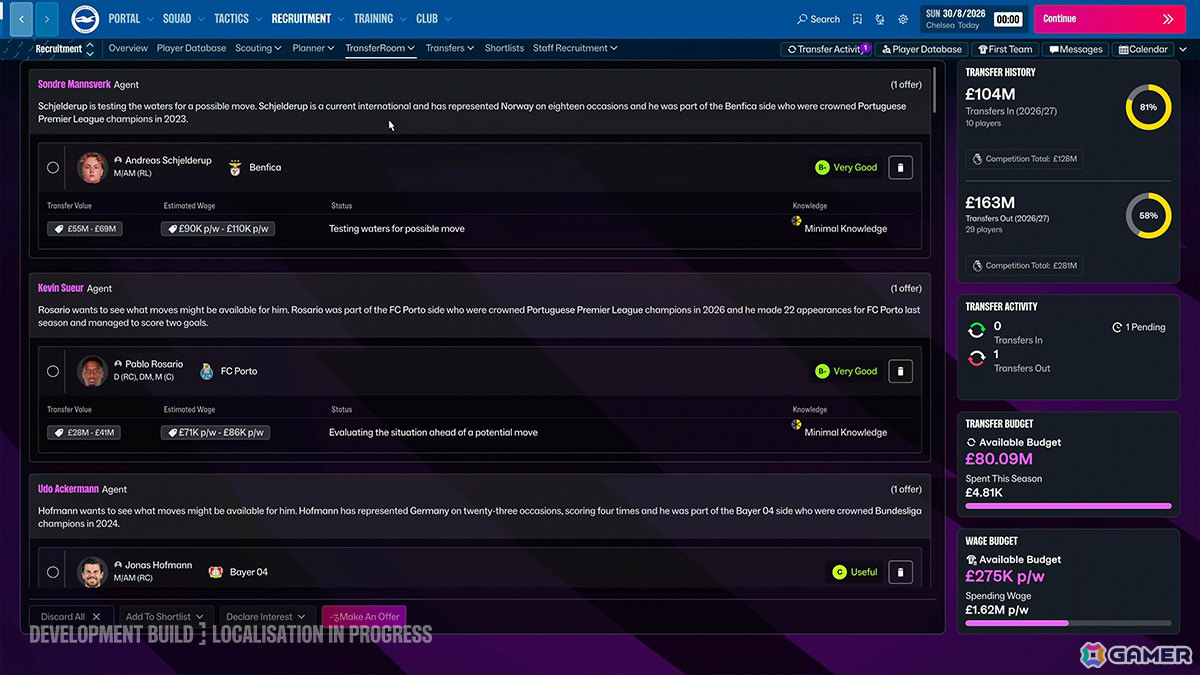Screen dimensions: 1200x675
Task: Open the Calendar shortcut
Action: 1143,49
